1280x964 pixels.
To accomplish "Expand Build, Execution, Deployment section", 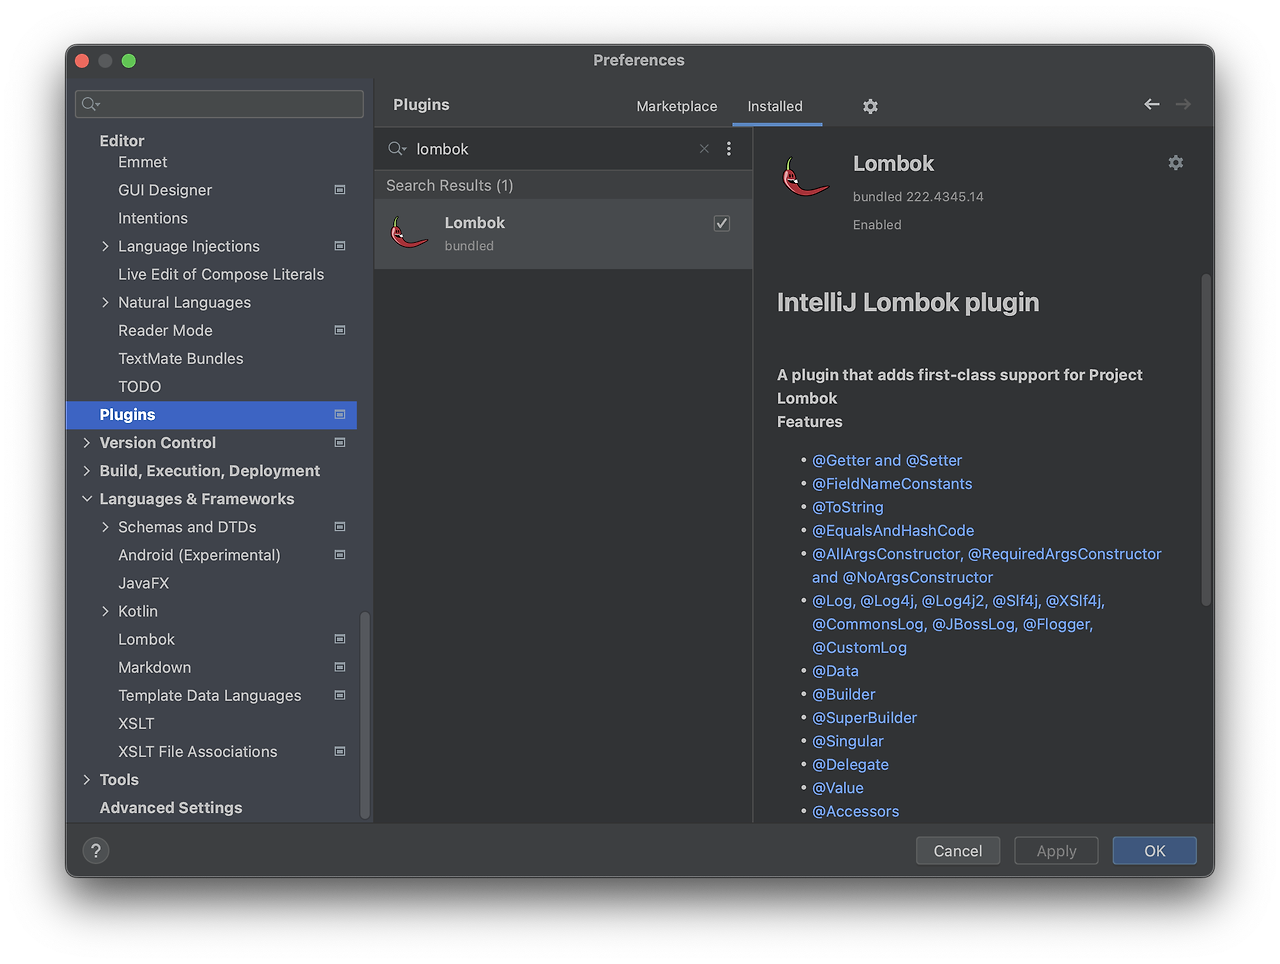I will (x=87, y=470).
